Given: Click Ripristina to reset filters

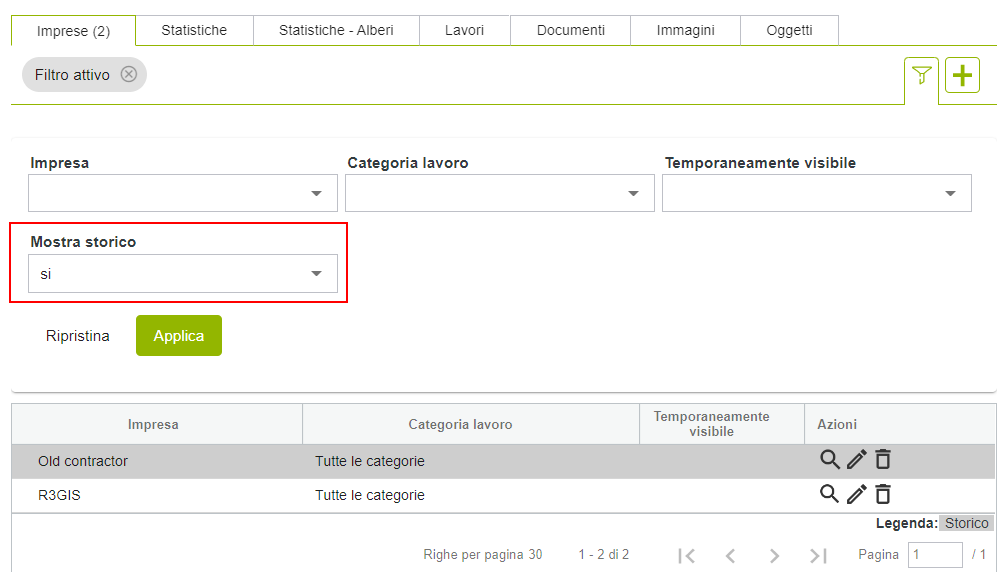Looking at the screenshot, I should (x=78, y=336).
